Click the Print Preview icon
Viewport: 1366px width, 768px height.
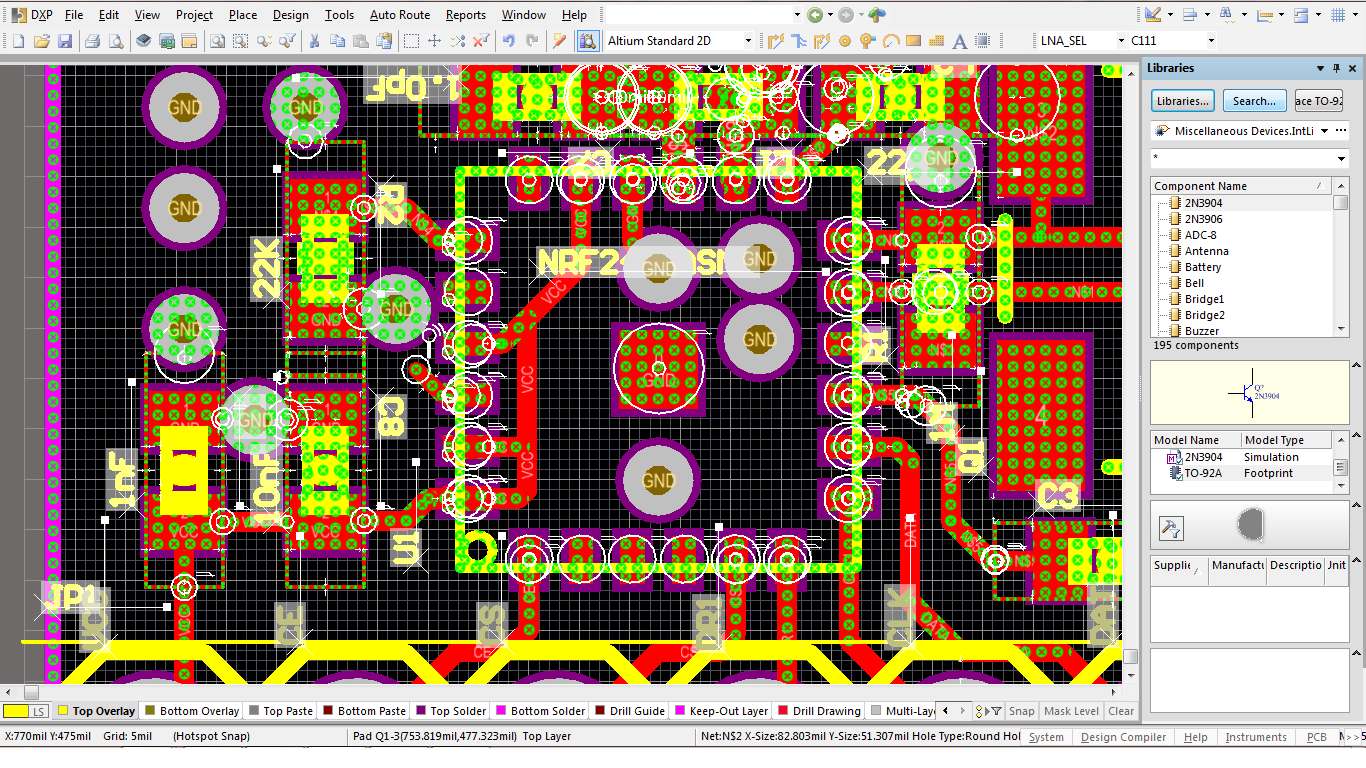click(x=116, y=41)
